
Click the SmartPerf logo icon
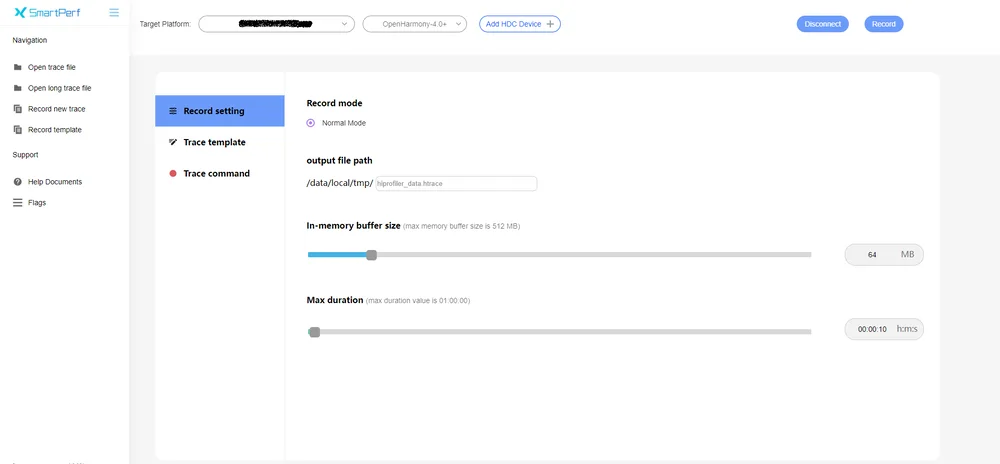(20, 13)
